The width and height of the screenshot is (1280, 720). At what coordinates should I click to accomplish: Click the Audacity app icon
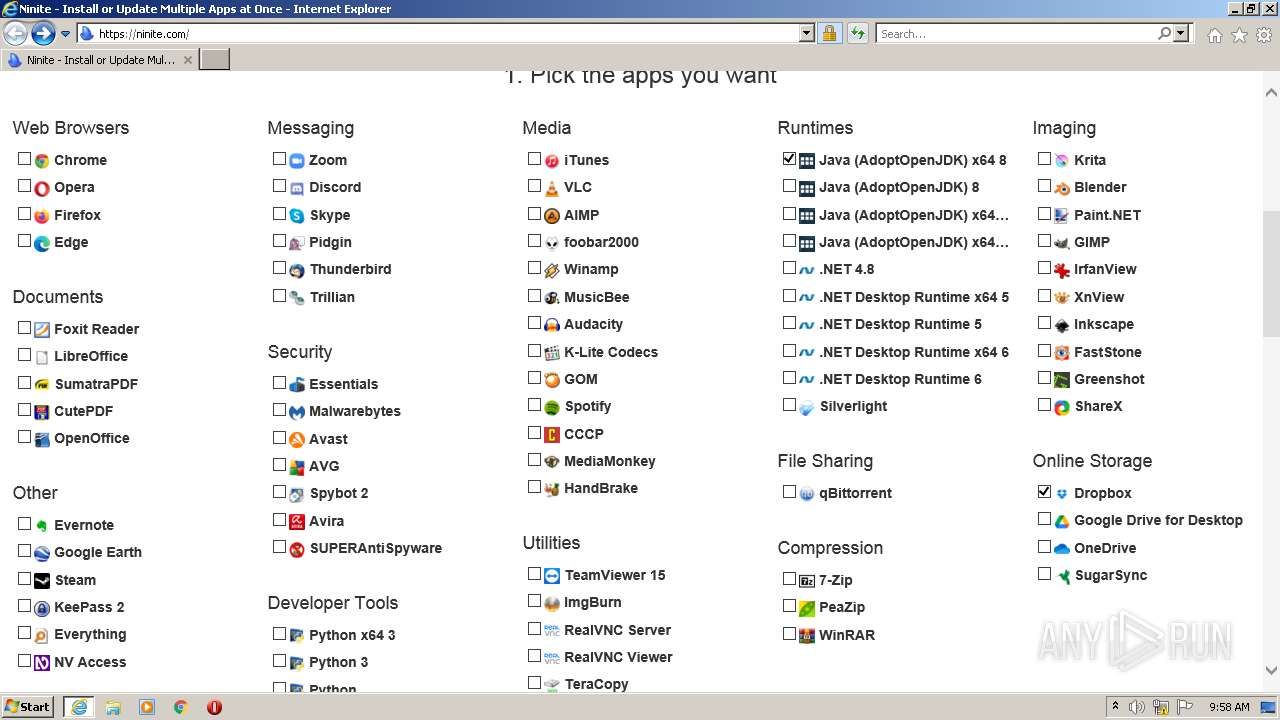click(552, 325)
